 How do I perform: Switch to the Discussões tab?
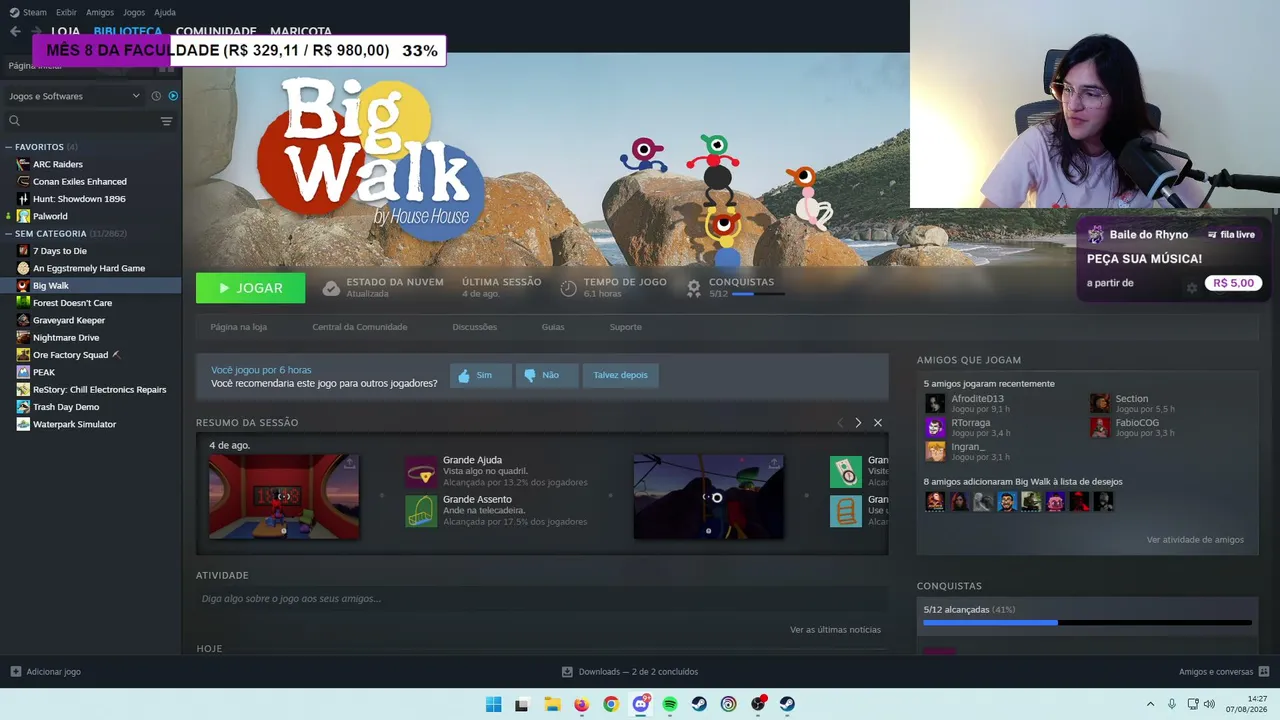tap(474, 327)
